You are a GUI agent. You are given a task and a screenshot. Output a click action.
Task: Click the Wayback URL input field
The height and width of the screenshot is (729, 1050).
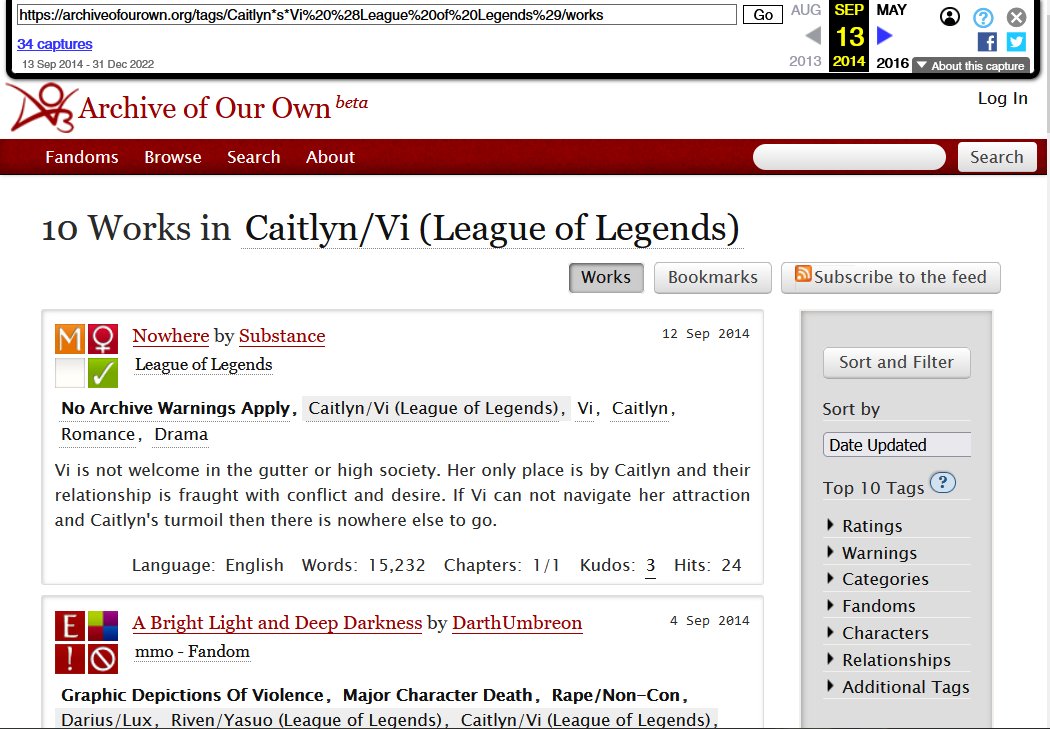(x=377, y=15)
